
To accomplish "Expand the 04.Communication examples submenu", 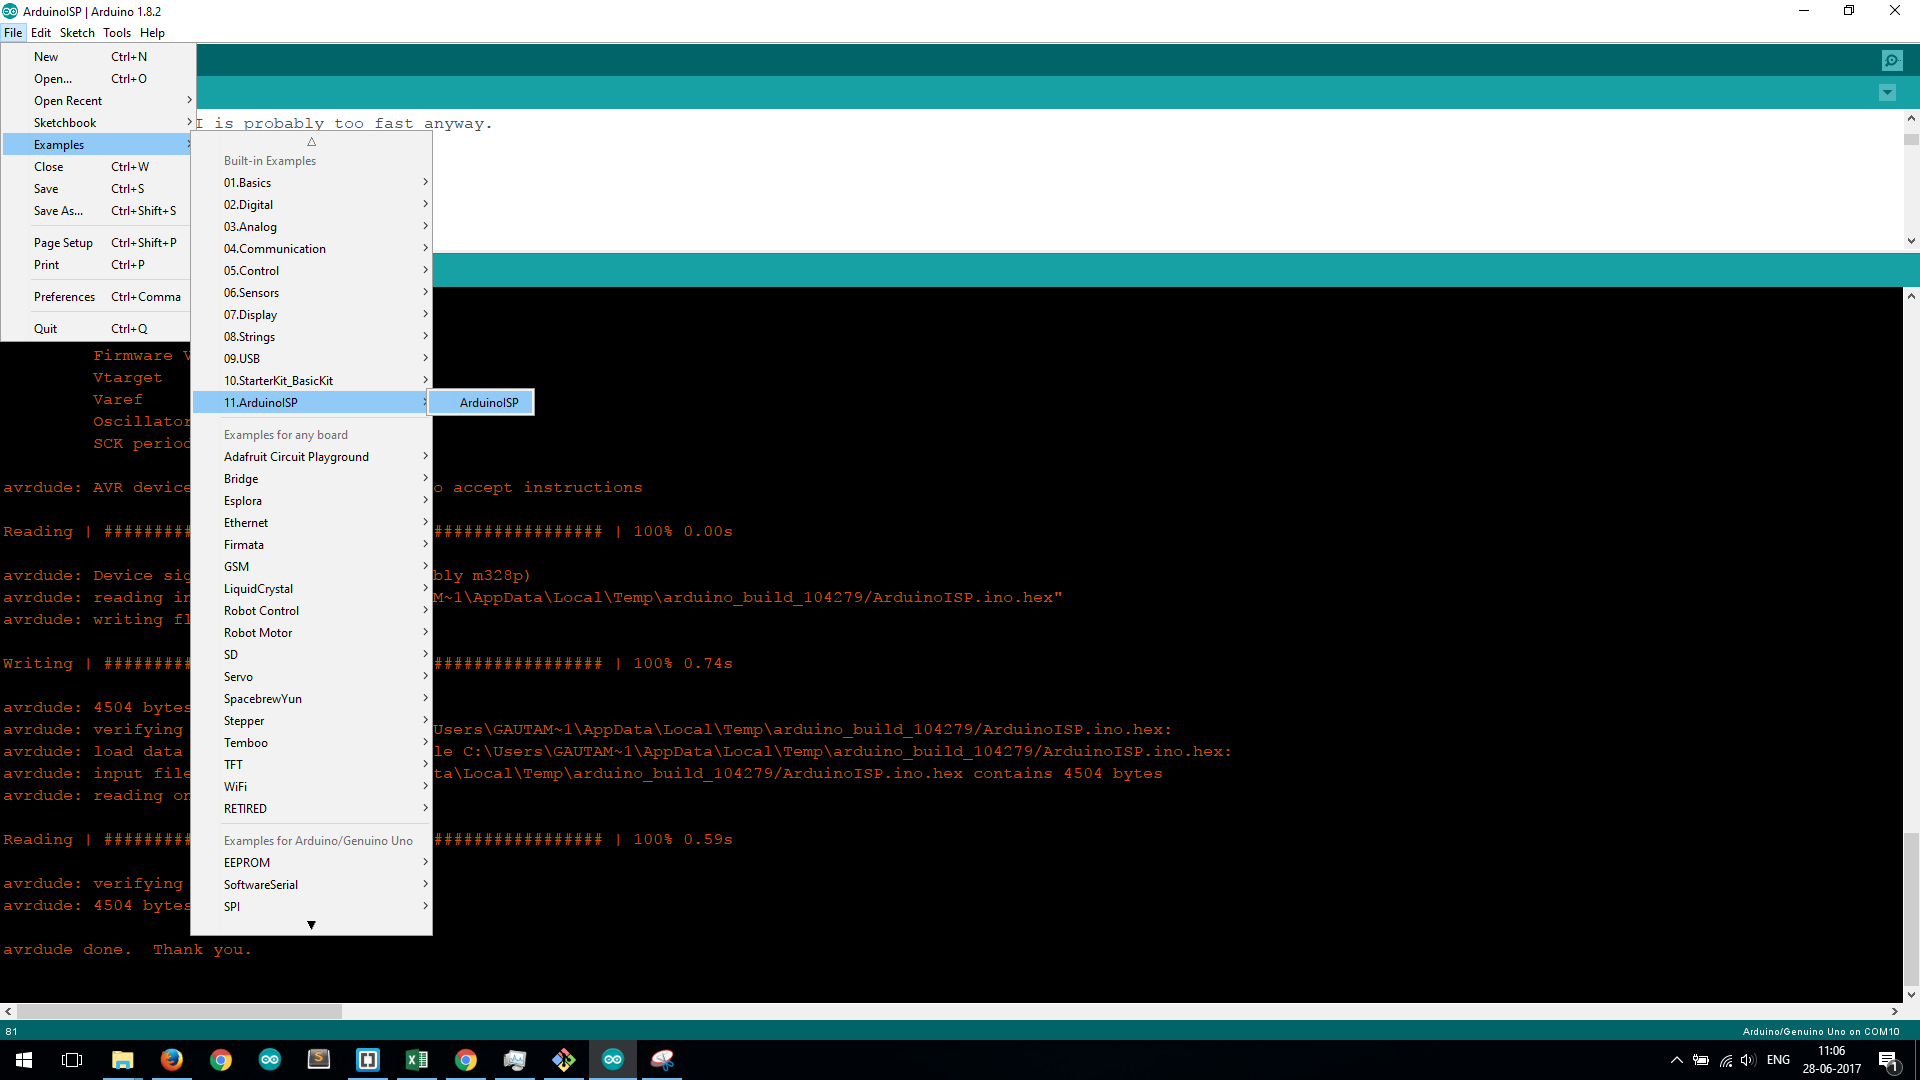I will point(312,249).
